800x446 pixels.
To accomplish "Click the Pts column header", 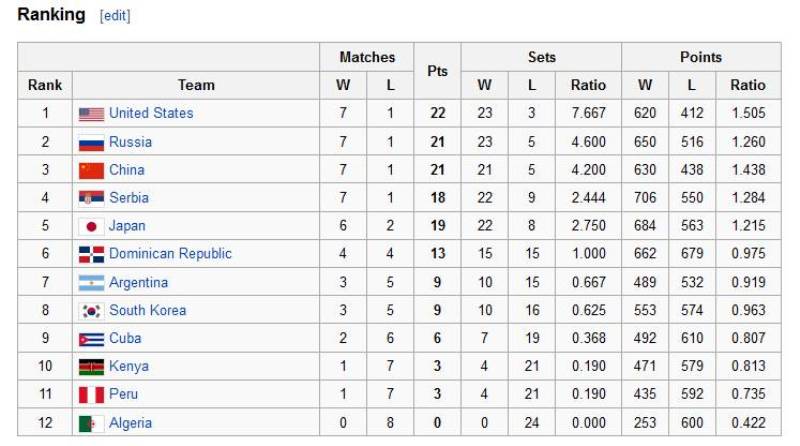I will (x=437, y=71).
